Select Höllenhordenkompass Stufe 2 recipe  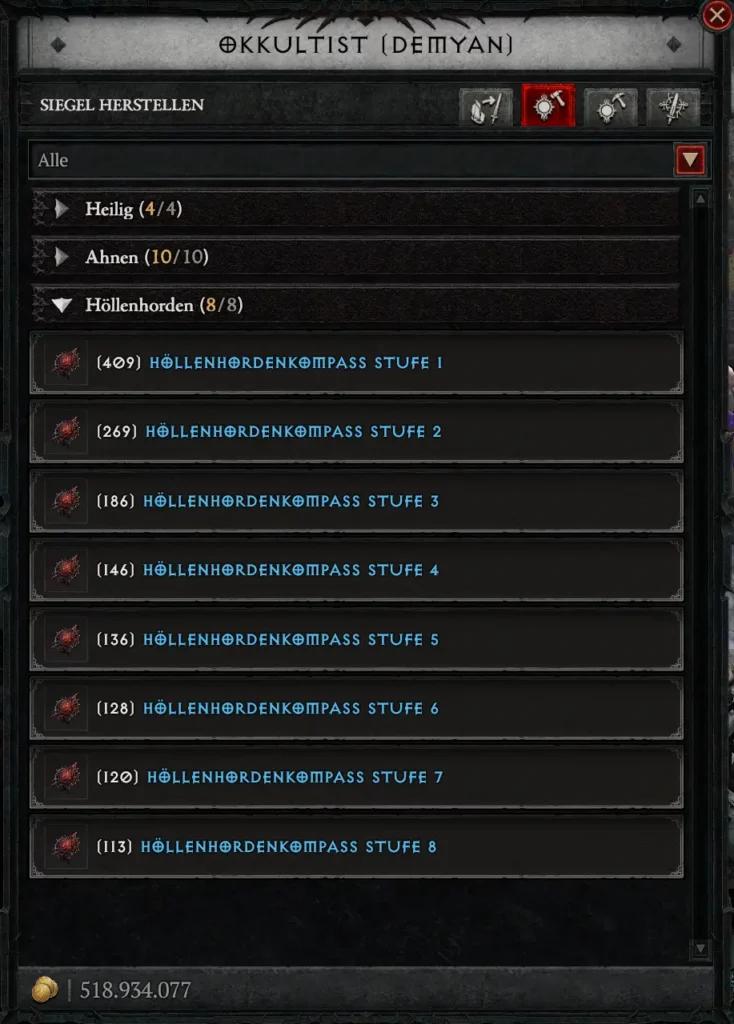pos(357,432)
